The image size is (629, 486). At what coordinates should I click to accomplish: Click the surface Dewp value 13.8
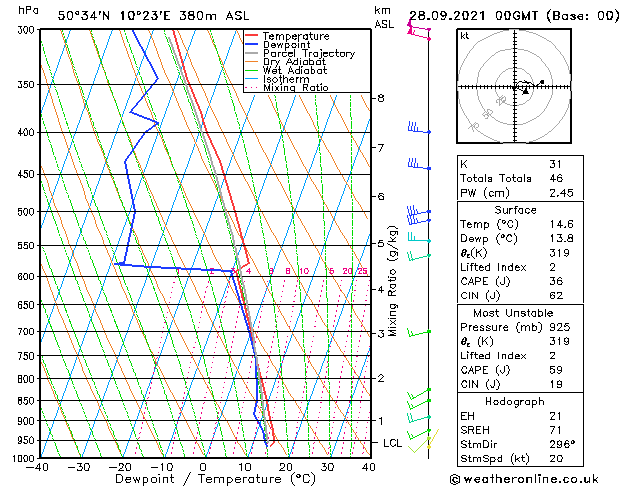point(561,238)
